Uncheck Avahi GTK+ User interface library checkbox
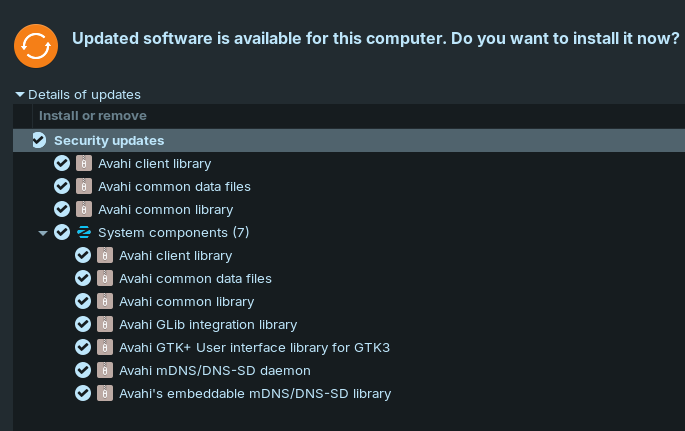This screenshot has height=431, width=685. pos(83,347)
